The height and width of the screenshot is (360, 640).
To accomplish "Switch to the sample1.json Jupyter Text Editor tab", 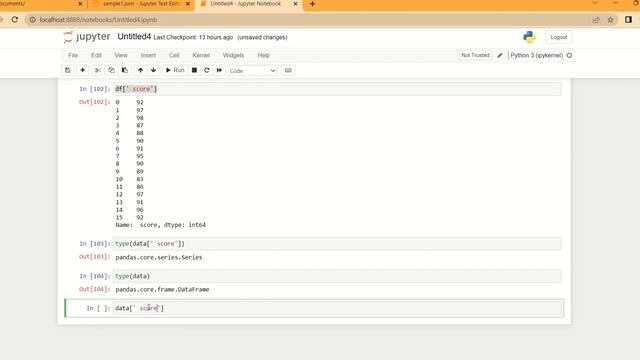I will pos(141,4).
